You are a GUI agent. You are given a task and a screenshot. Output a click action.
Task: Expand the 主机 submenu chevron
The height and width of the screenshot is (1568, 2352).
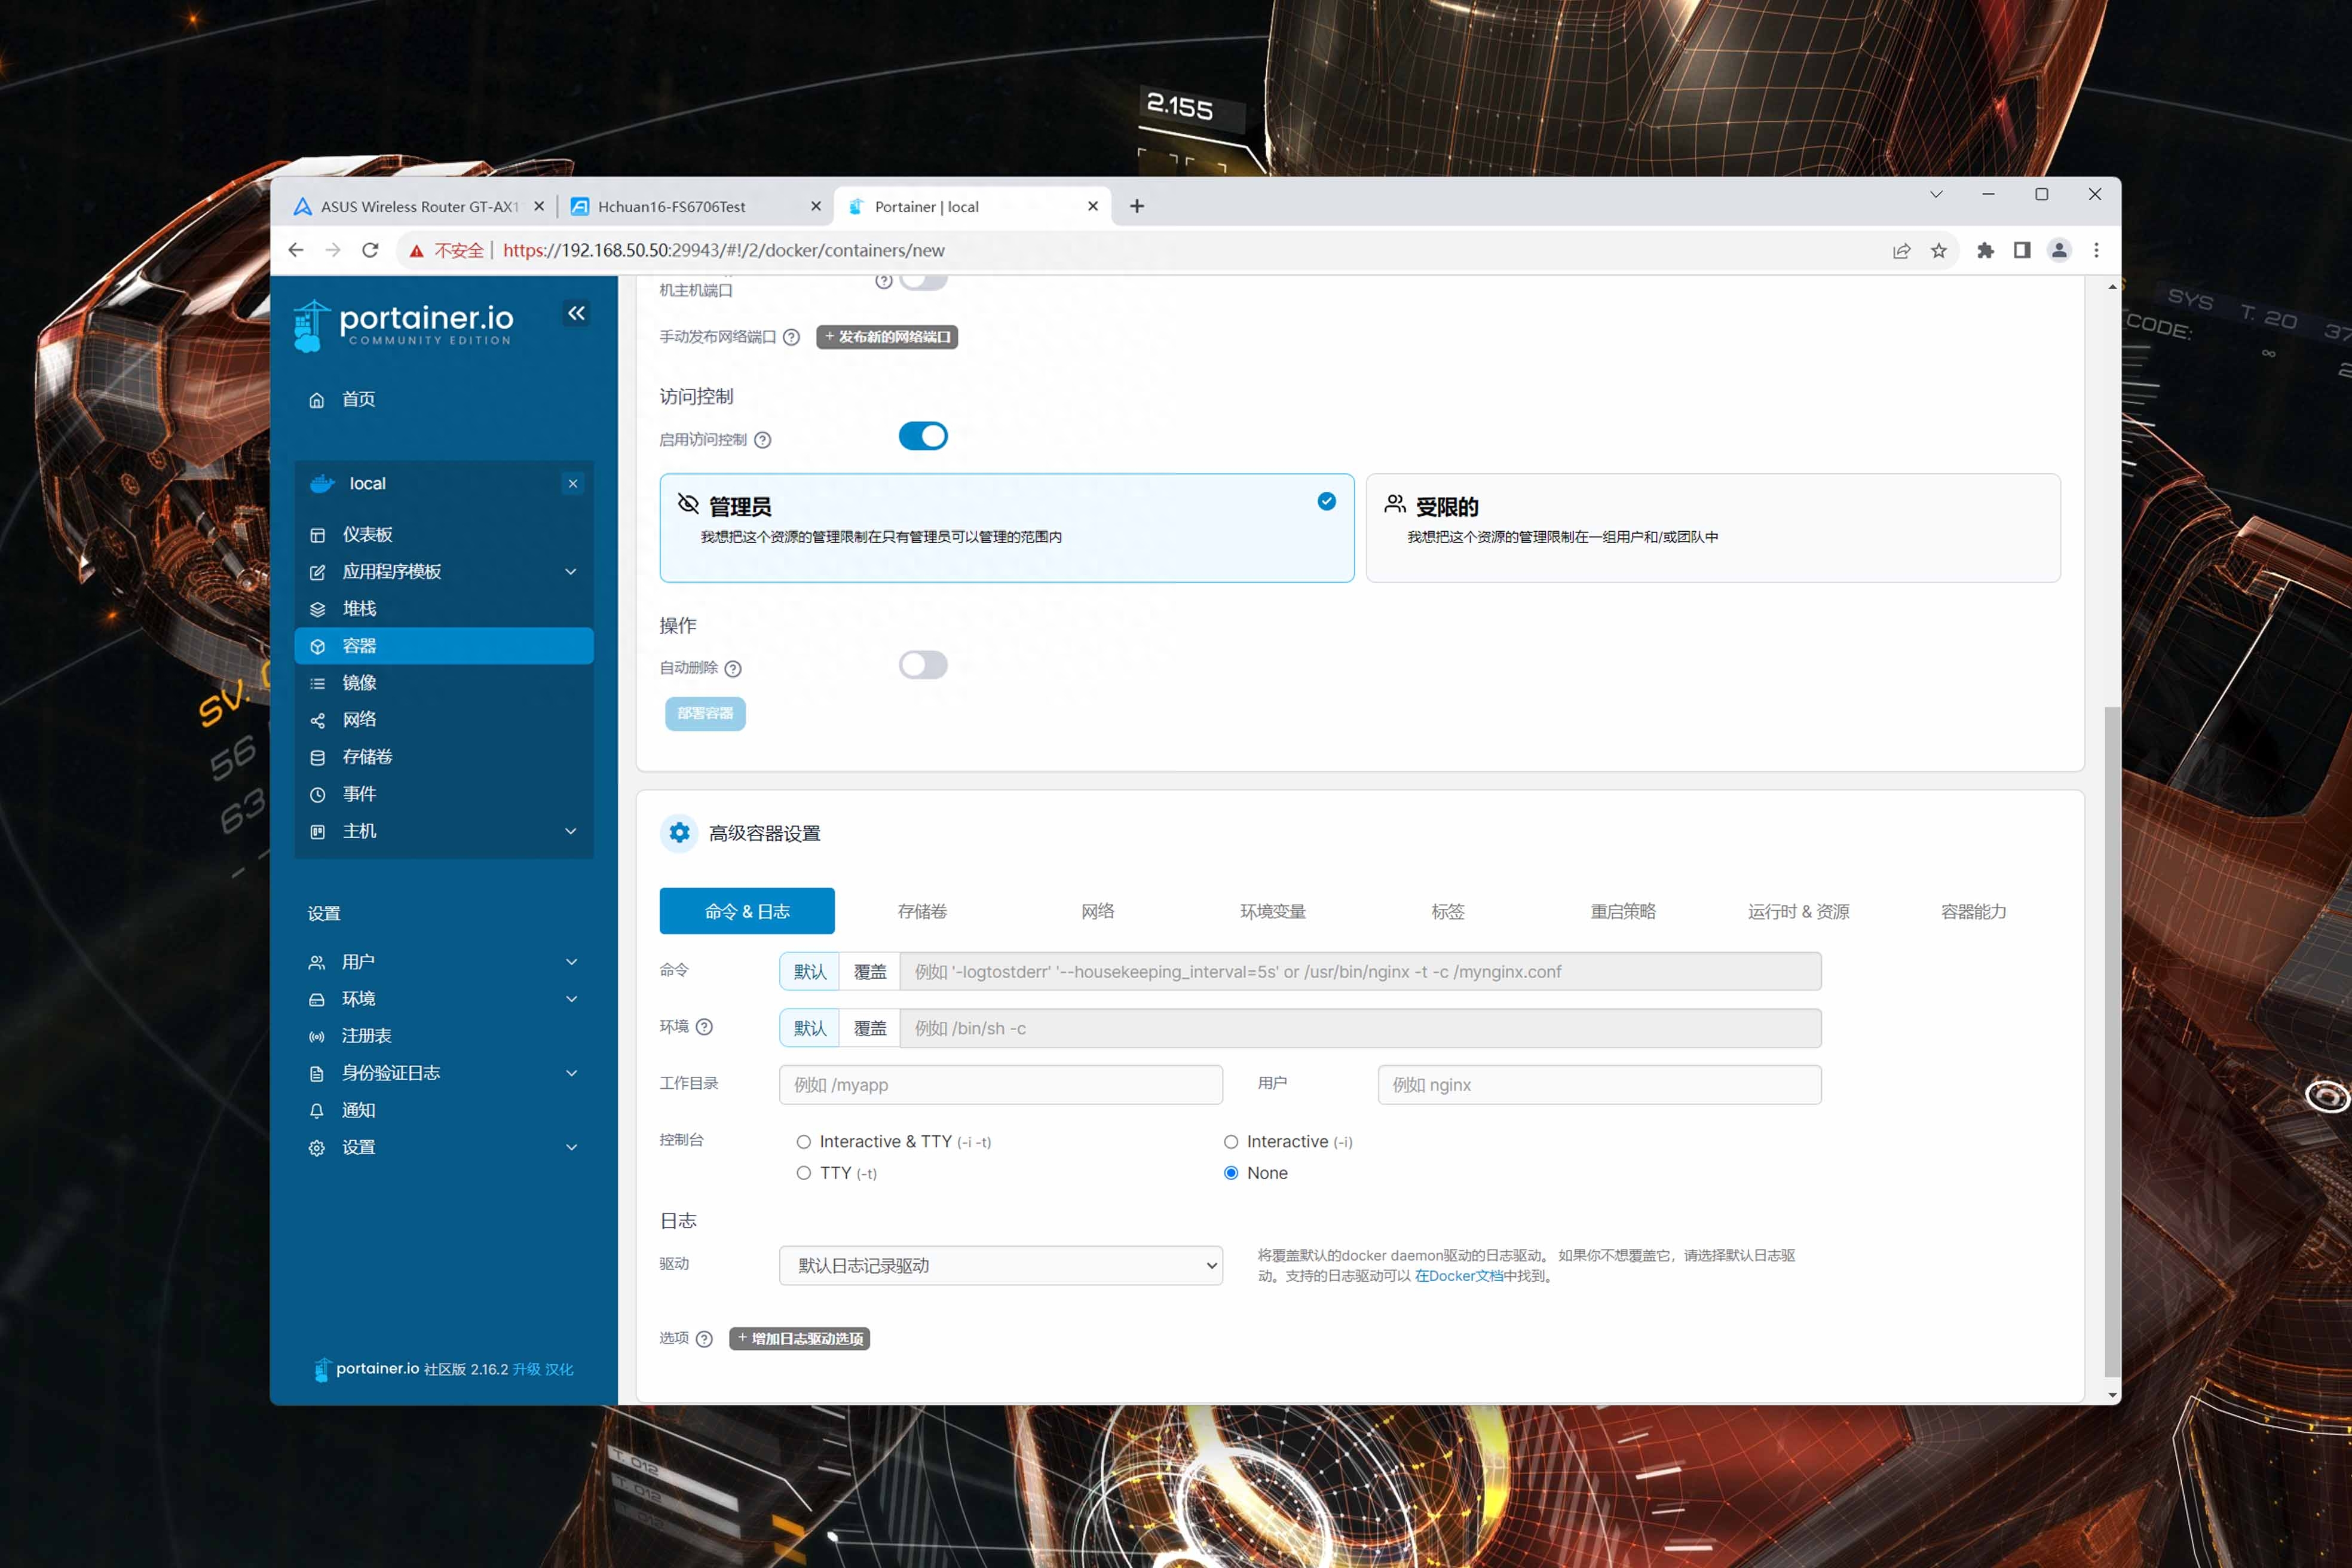571,831
